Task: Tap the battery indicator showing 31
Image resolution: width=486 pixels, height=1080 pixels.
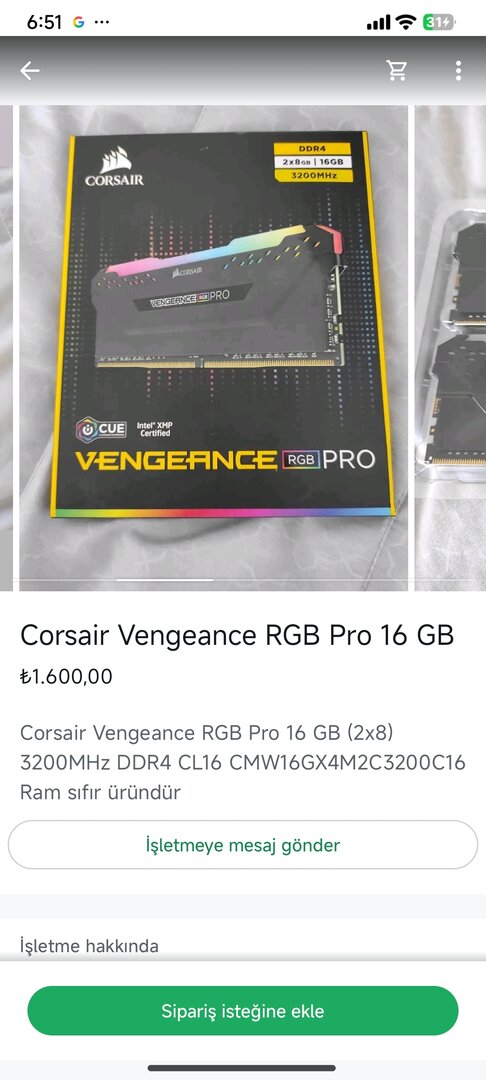Action: tap(439, 22)
